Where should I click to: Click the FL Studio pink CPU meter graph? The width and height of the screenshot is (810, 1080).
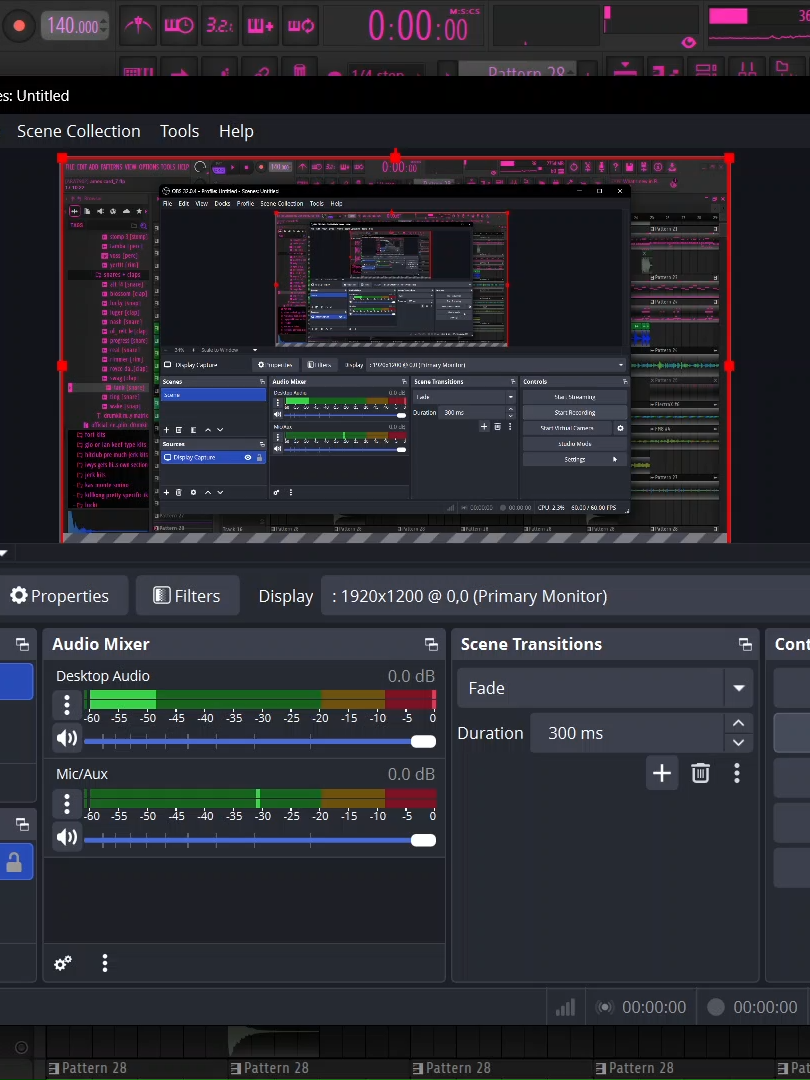pos(758,25)
